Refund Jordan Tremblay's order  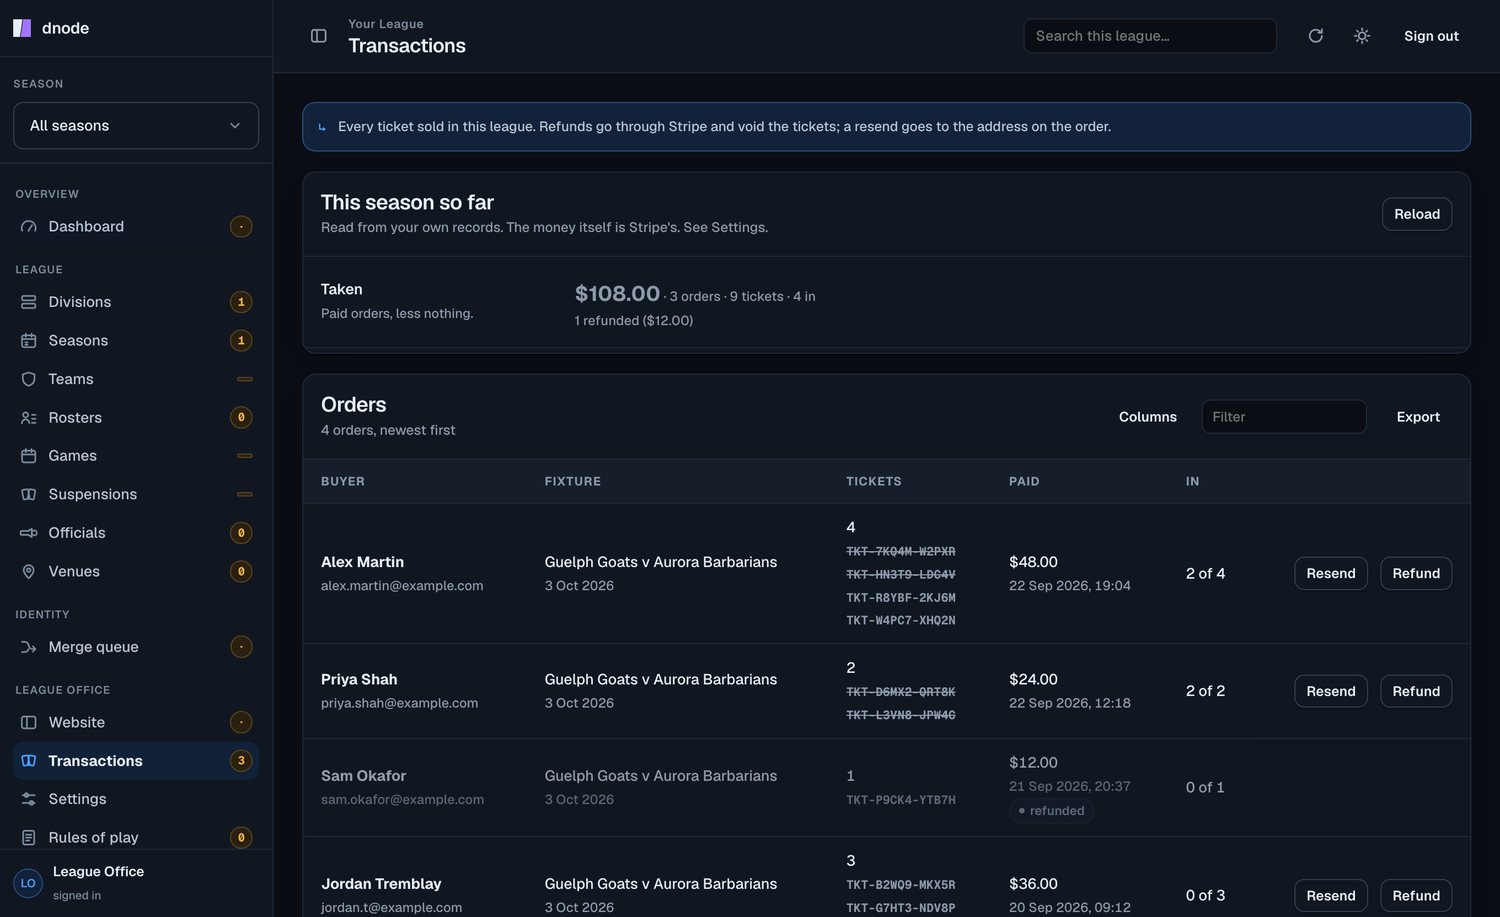click(1416, 896)
